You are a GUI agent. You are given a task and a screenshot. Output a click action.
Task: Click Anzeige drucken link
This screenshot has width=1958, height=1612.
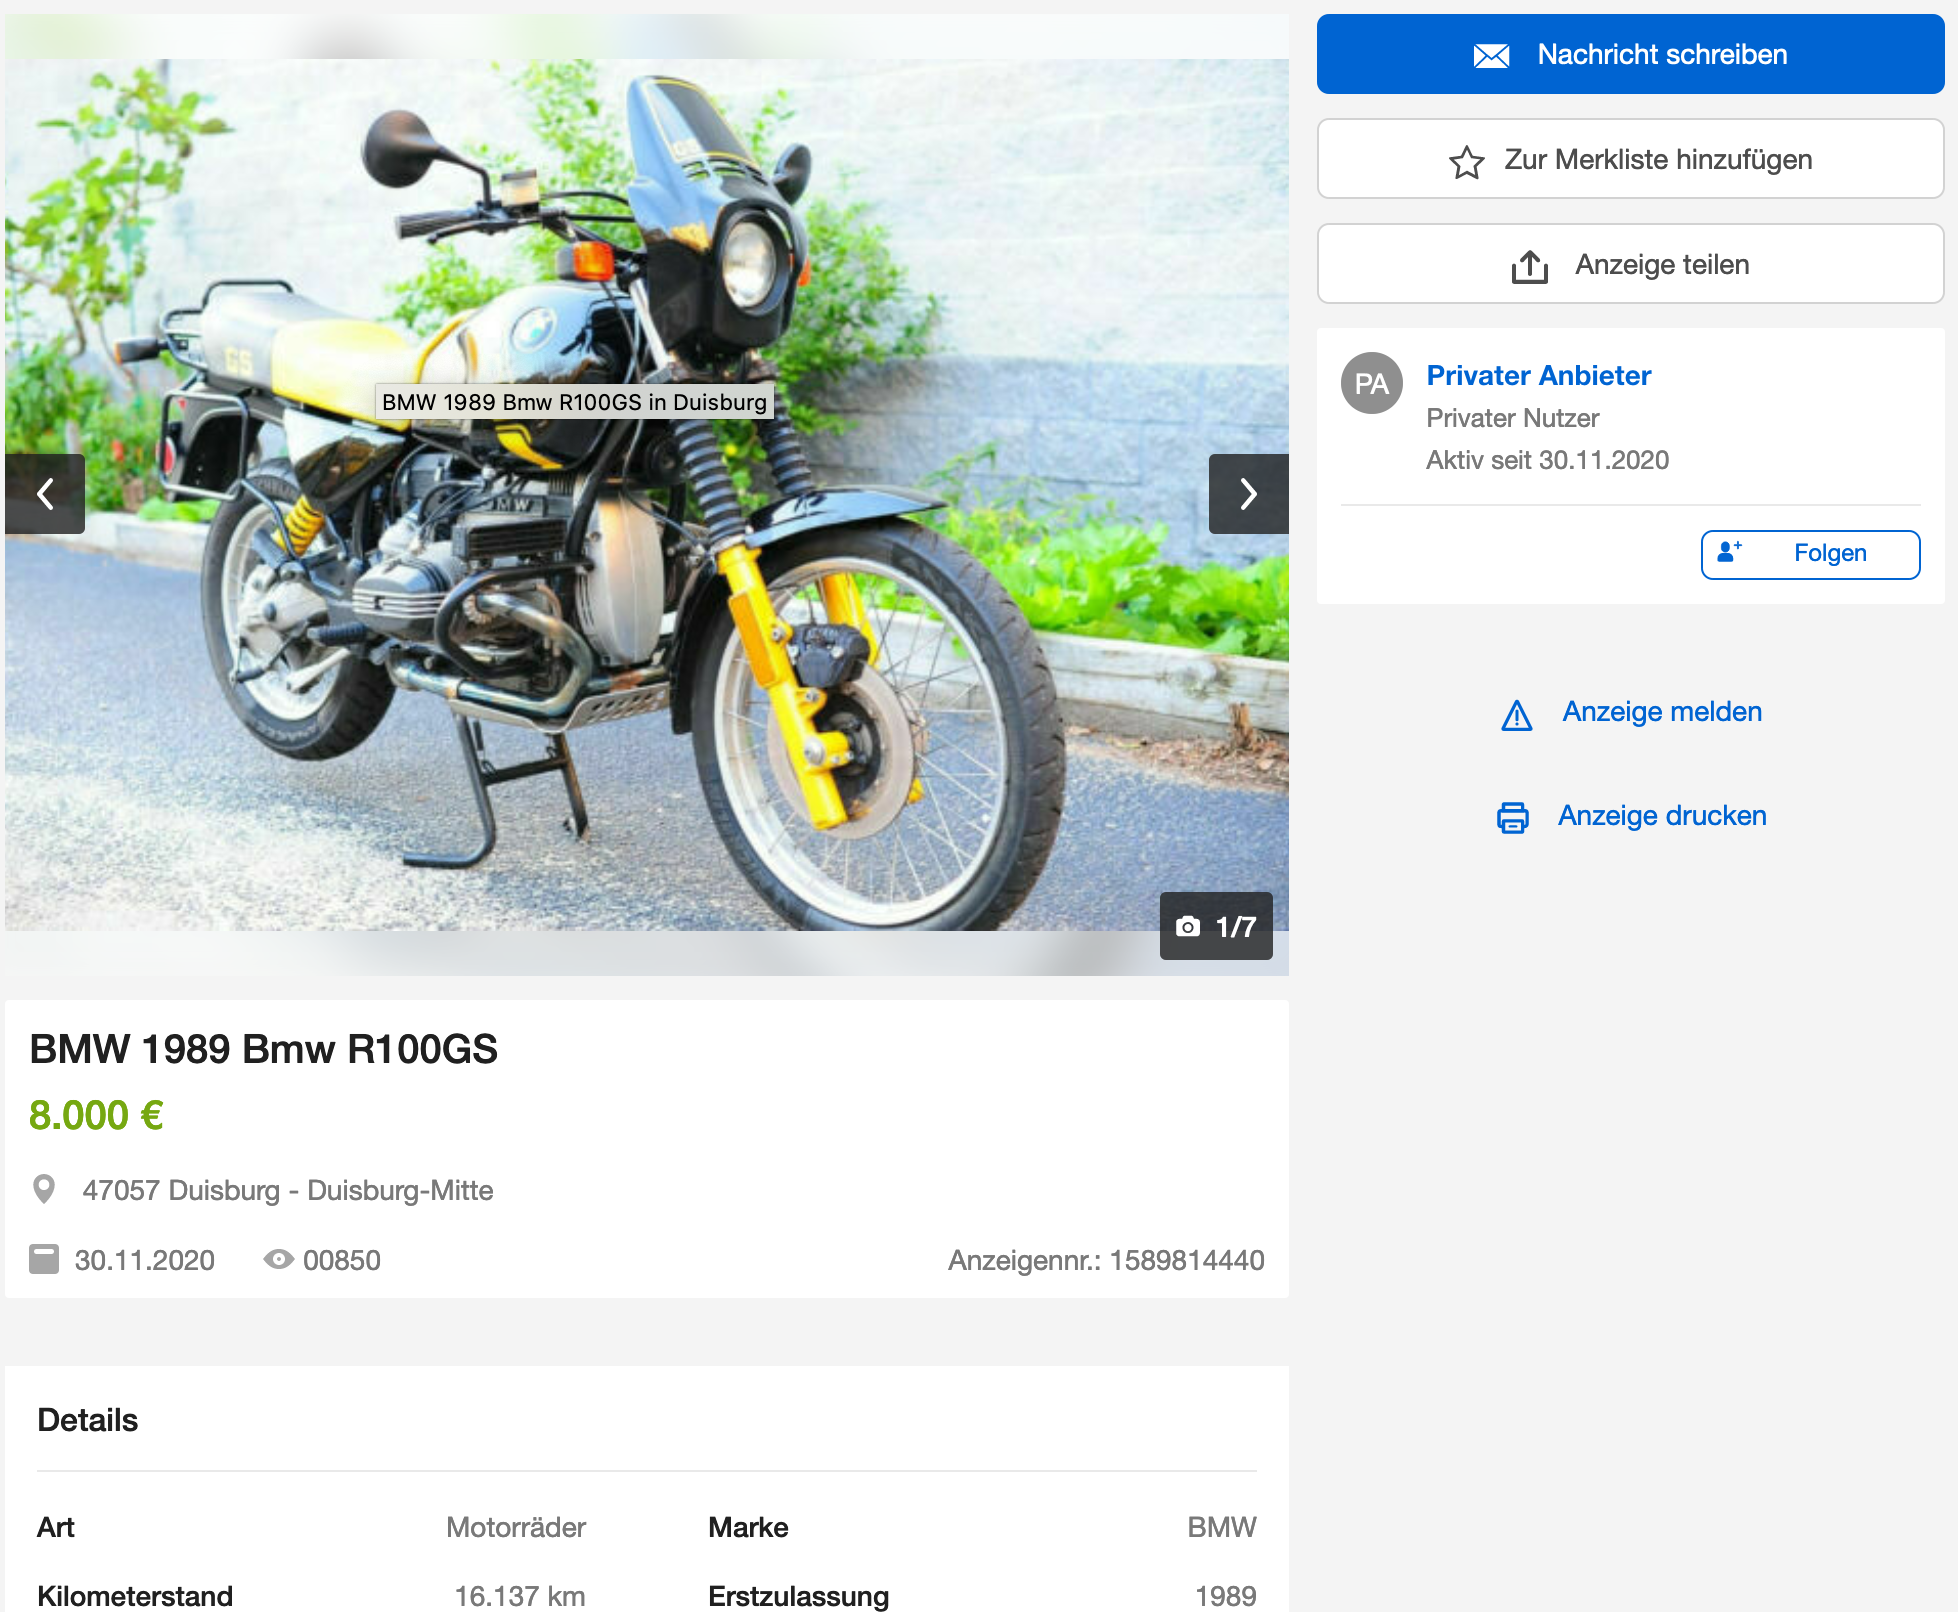(1661, 816)
